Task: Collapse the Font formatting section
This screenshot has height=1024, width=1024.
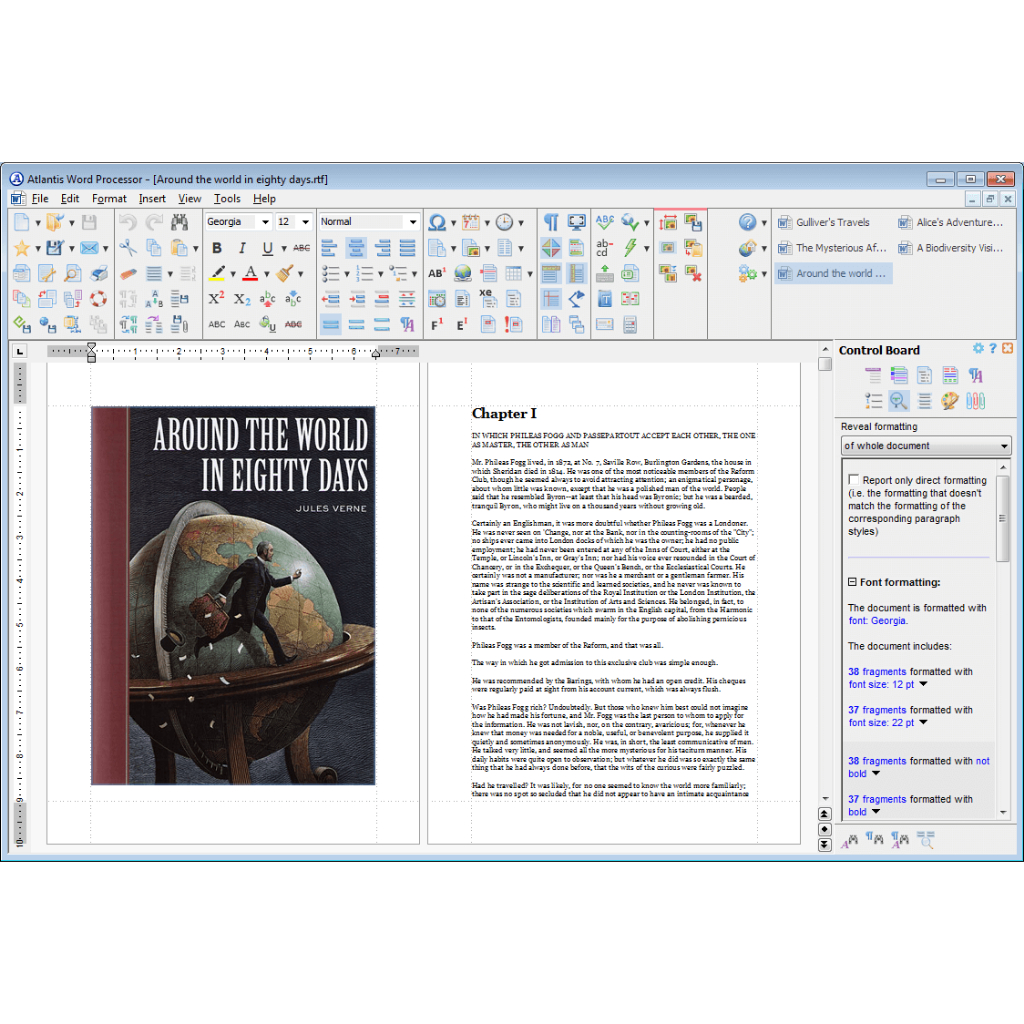Action: tap(852, 582)
